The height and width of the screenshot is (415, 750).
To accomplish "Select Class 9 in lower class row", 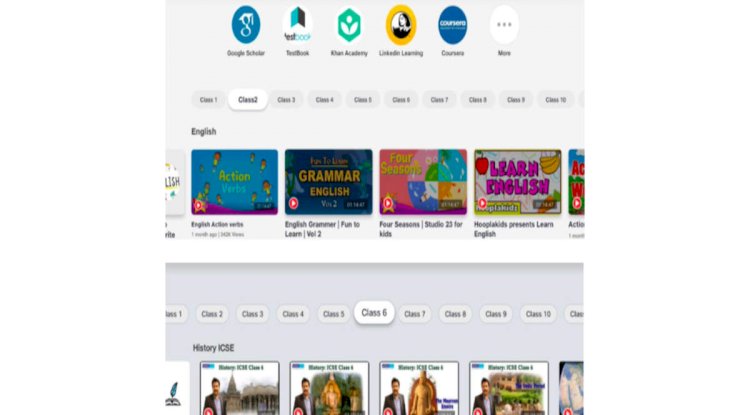I will [494, 314].
